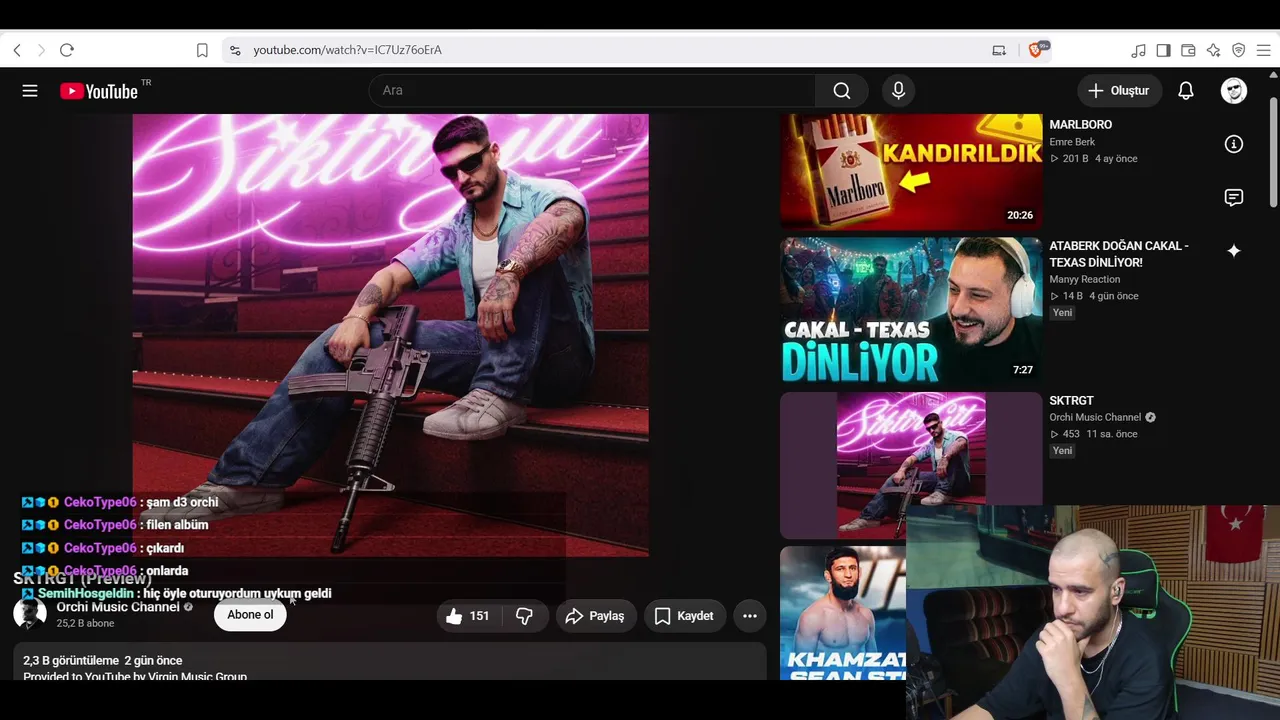Click the address bar URL
This screenshot has width=1280, height=720.
[347, 50]
